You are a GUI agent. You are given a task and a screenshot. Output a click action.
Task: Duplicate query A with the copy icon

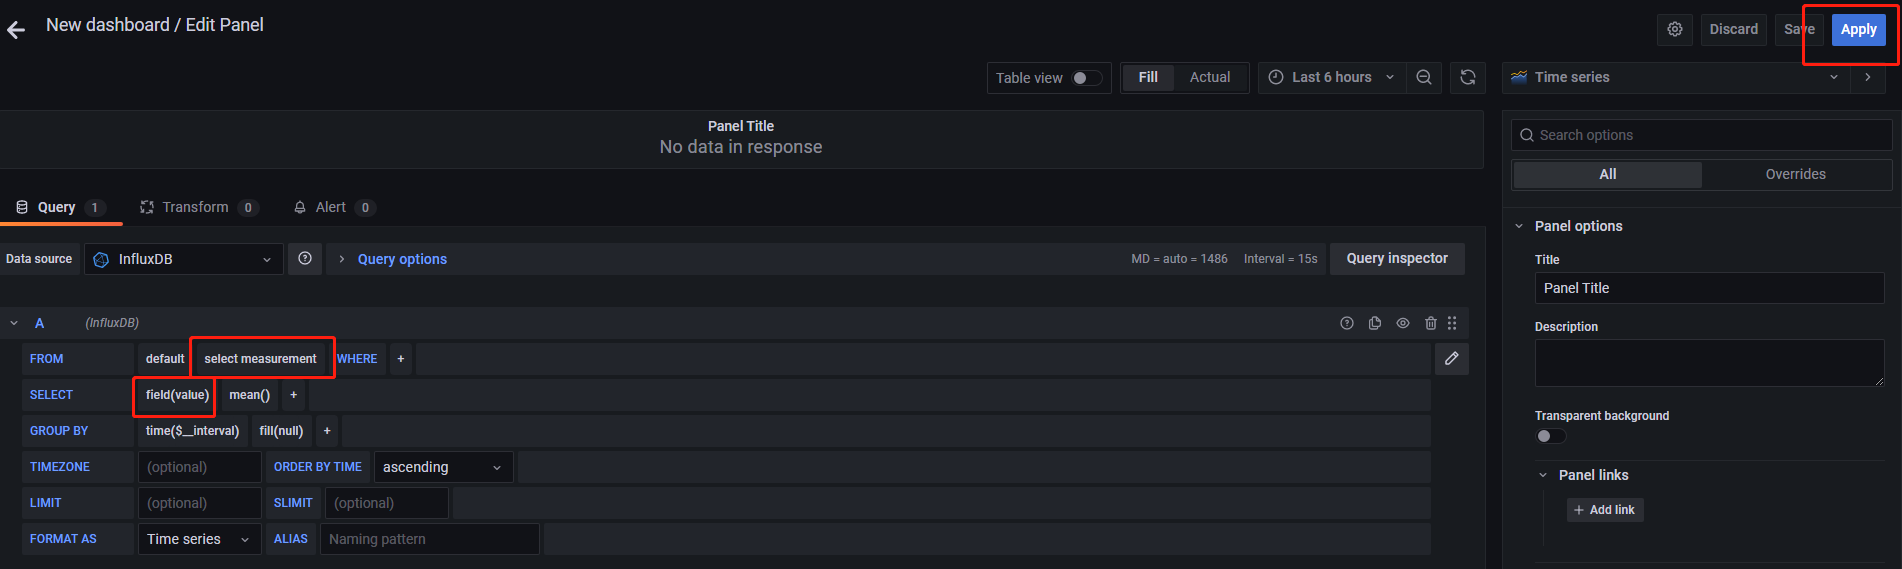point(1375,323)
